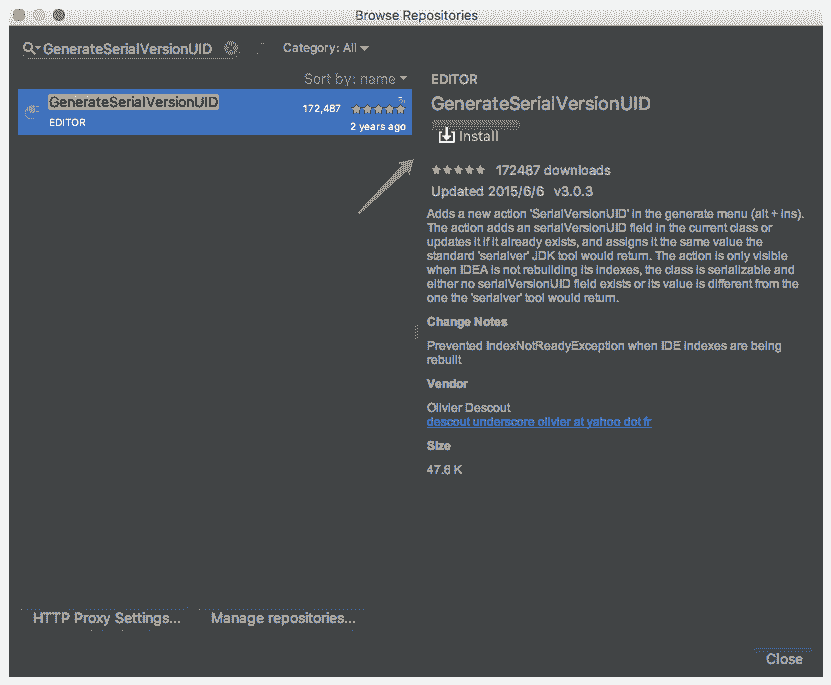Click the red window close button
Viewport: 831px width, 685px height.
tap(19, 15)
